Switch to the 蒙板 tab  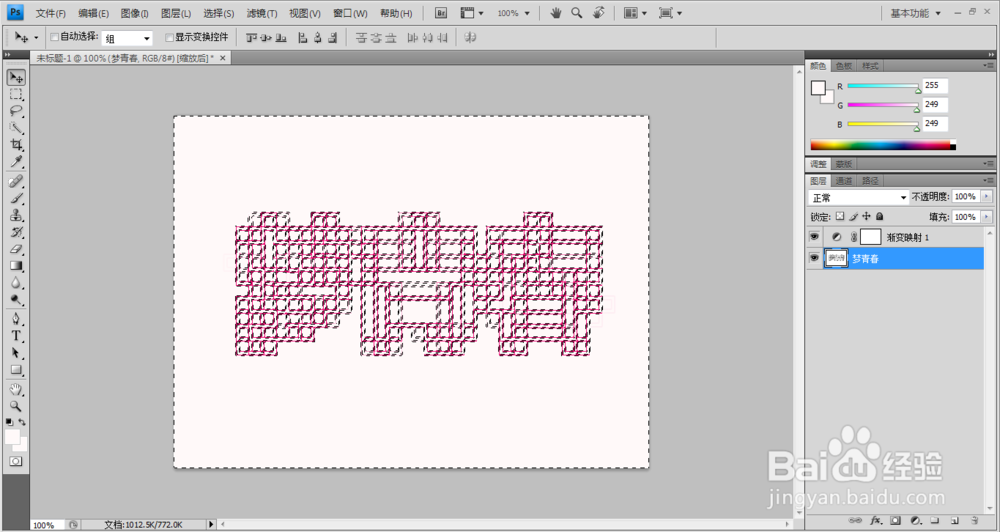pos(844,164)
